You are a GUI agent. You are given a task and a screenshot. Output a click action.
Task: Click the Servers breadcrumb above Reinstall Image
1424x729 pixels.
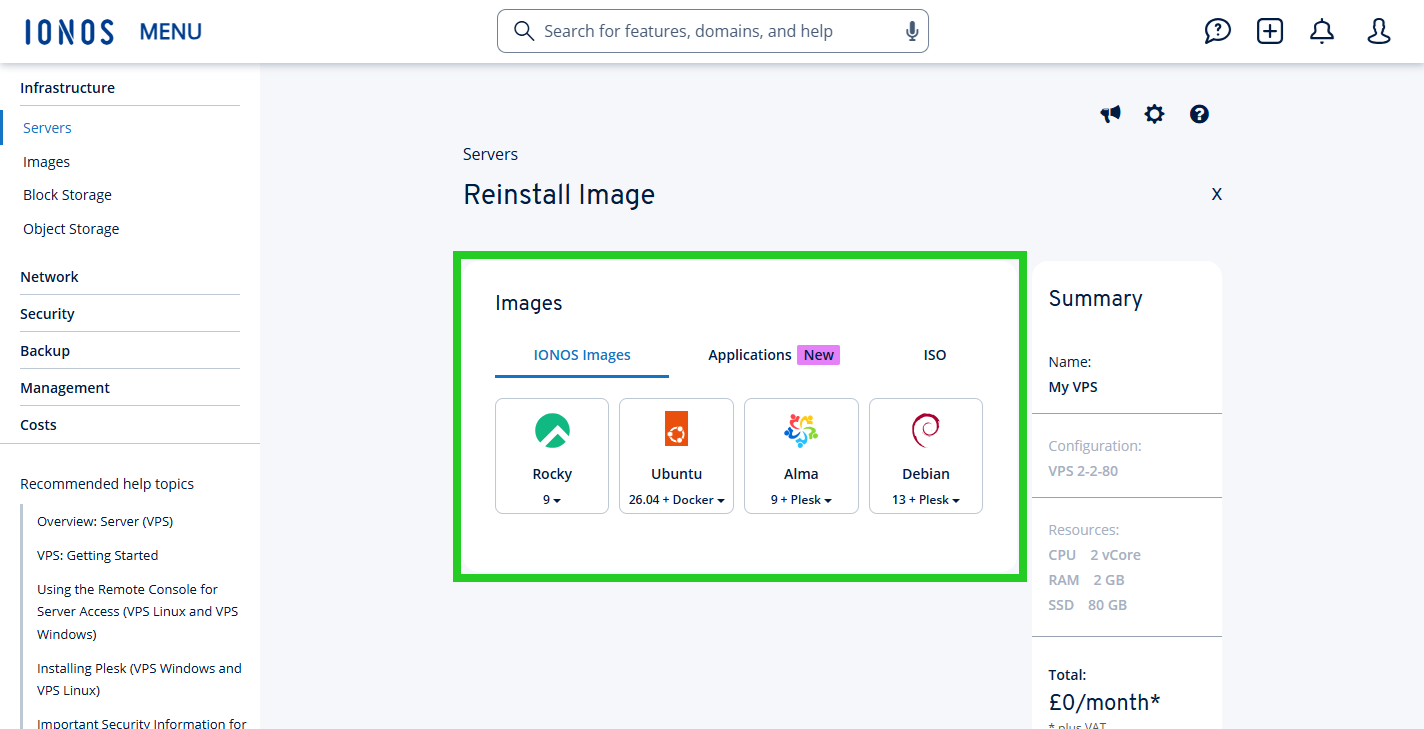490,154
